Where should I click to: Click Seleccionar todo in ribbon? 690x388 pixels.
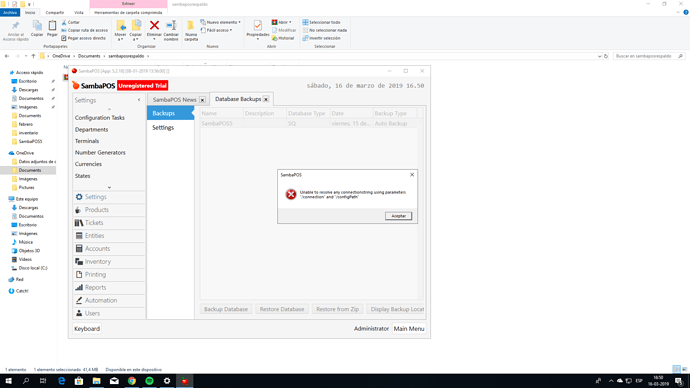[321, 22]
